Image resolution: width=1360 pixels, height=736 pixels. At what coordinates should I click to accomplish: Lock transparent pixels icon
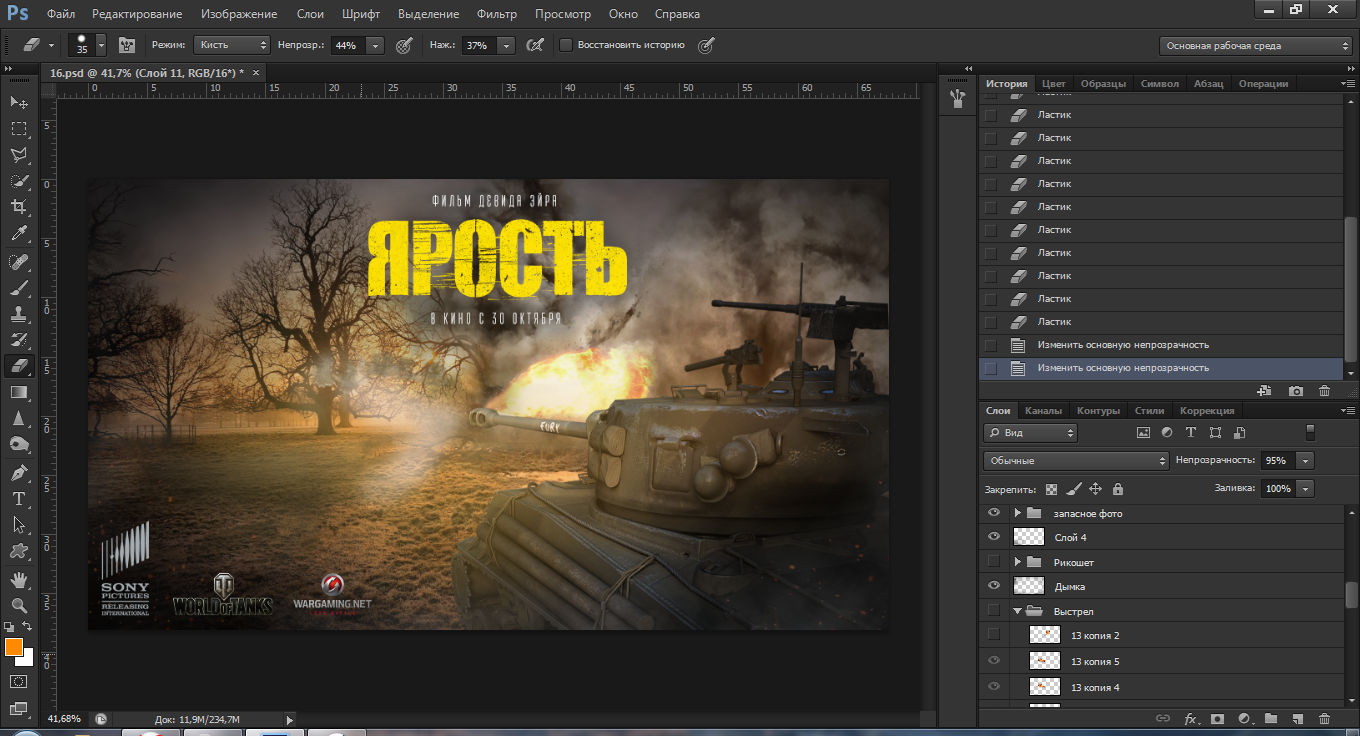coord(1051,489)
